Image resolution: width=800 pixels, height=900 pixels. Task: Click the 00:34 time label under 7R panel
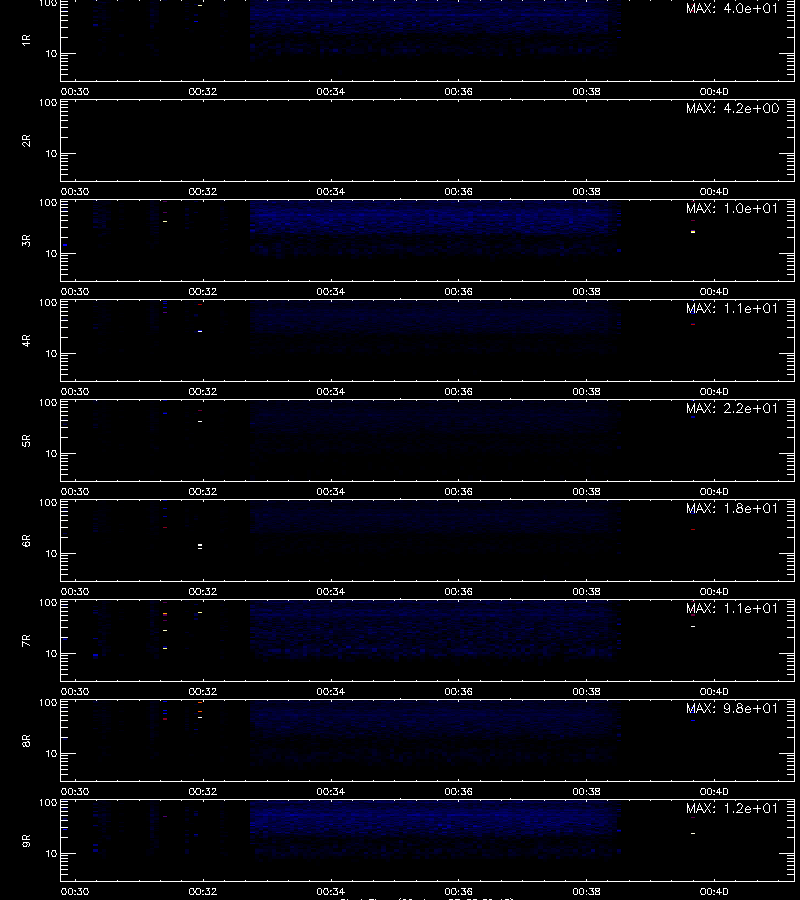point(331,691)
